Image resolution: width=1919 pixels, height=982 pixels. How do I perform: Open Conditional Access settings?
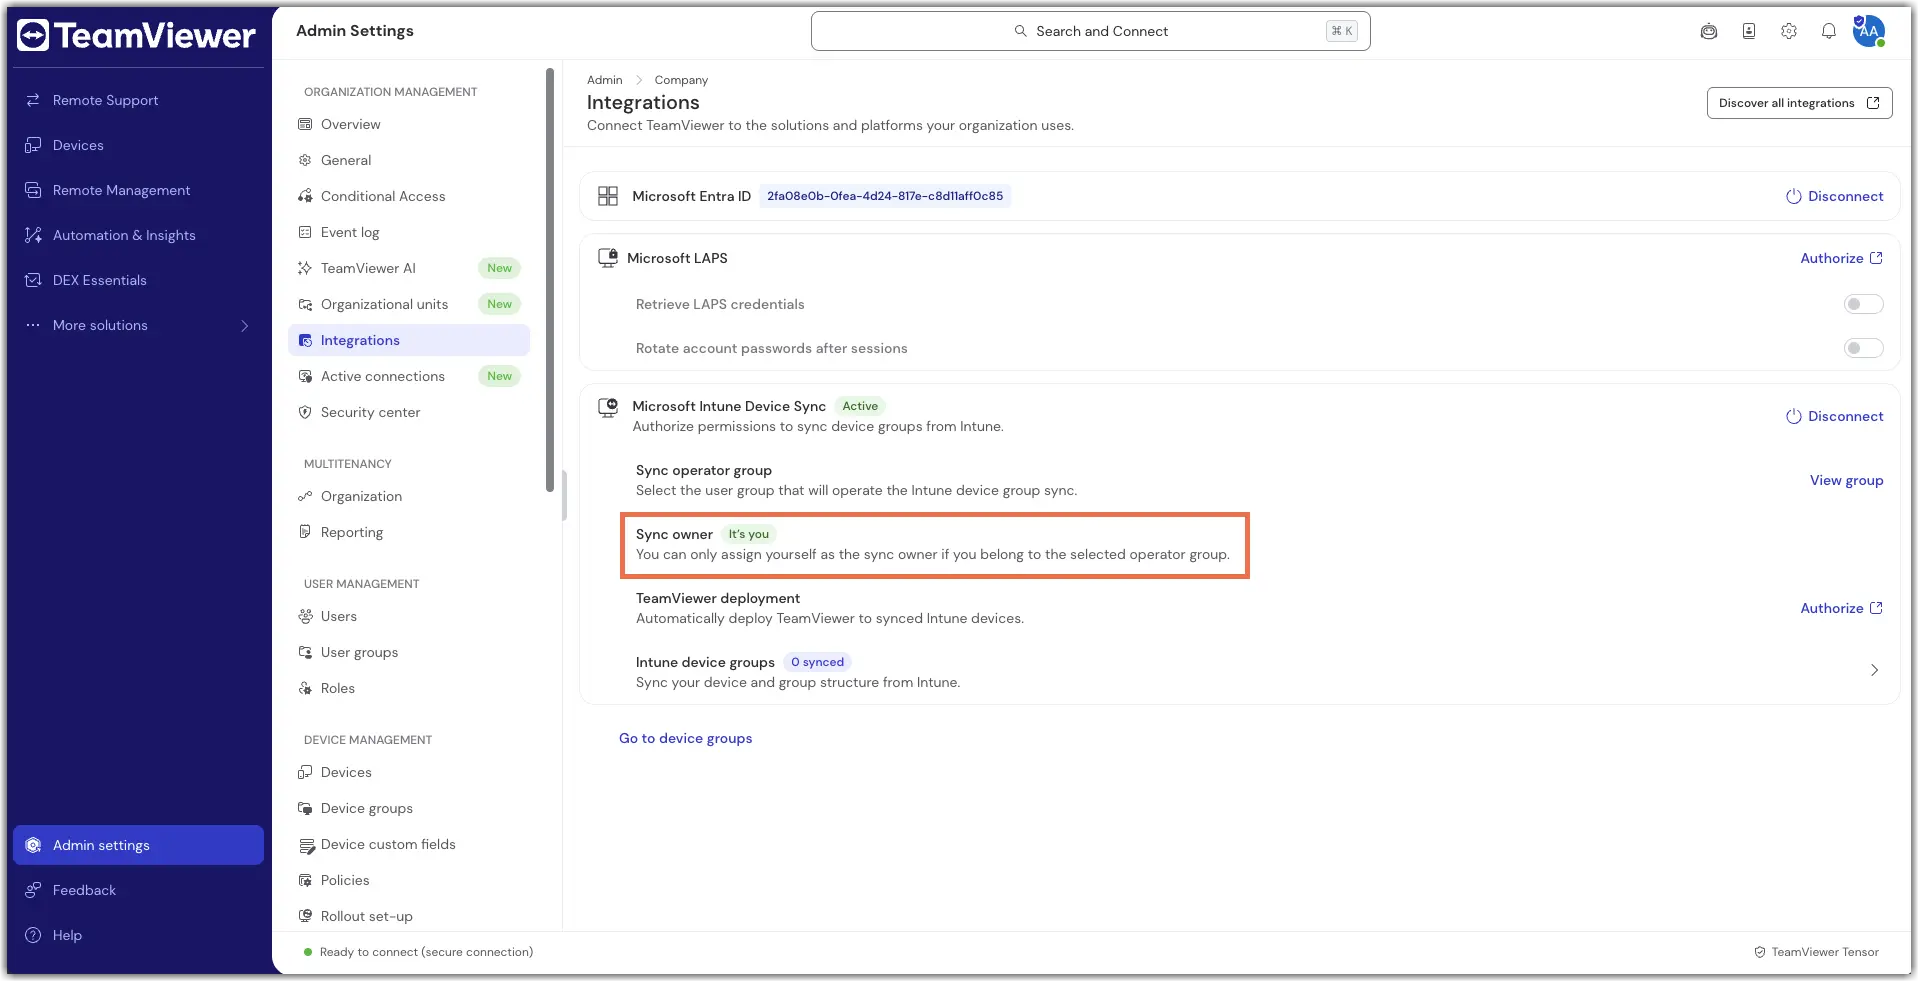(411, 196)
